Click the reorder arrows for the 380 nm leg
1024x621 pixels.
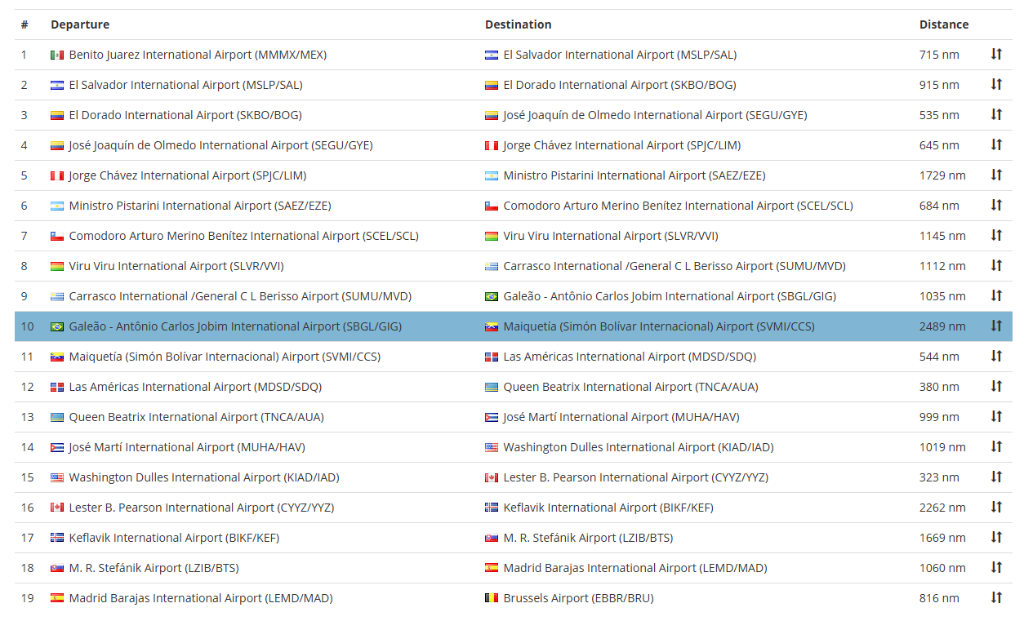click(996, 386)
